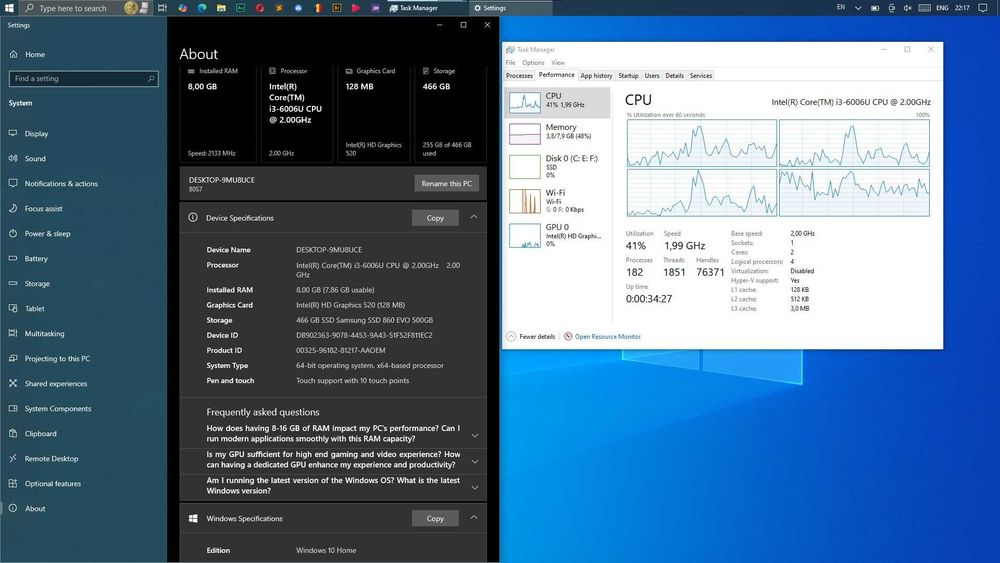Open View menu in Task Manager
The image size is (1000, 563).
pyautogui.click(x=558, y=62)
